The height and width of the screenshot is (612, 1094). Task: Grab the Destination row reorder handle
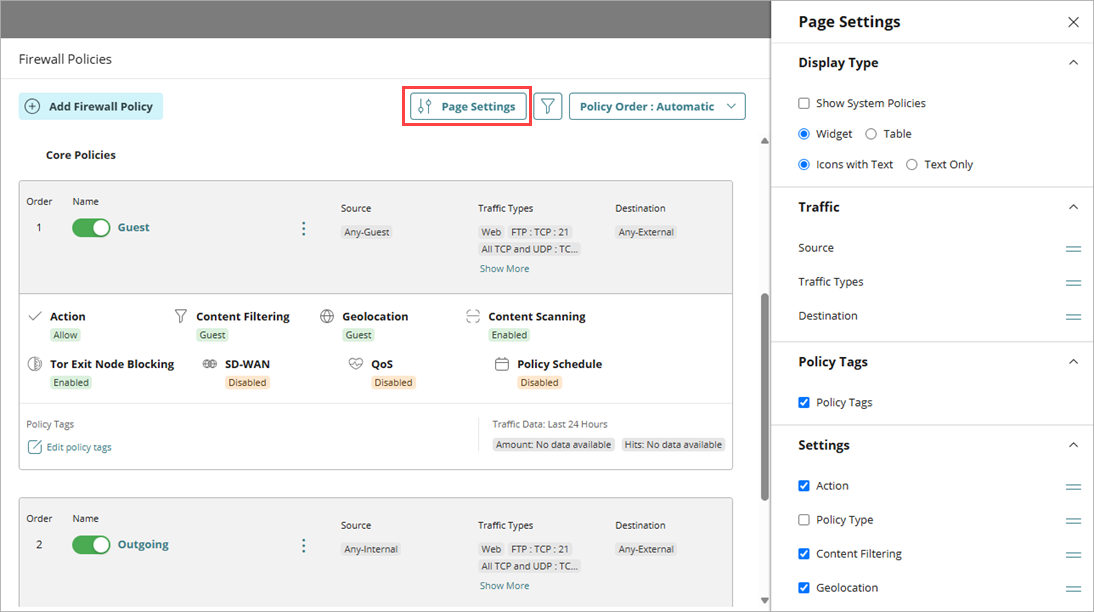coord(1073,317)
